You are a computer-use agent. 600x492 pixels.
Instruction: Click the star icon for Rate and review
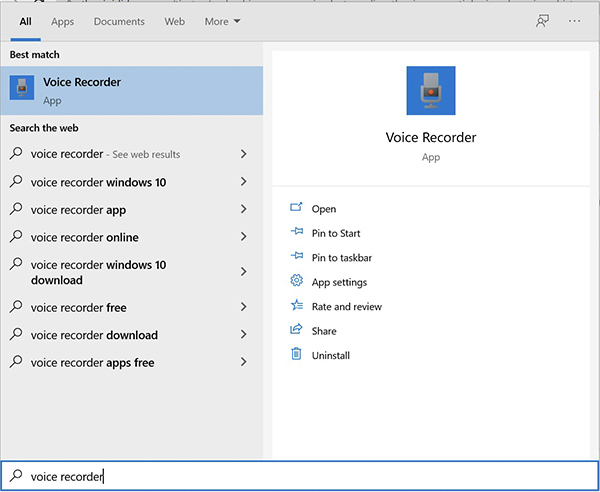(x=297, y=305)
